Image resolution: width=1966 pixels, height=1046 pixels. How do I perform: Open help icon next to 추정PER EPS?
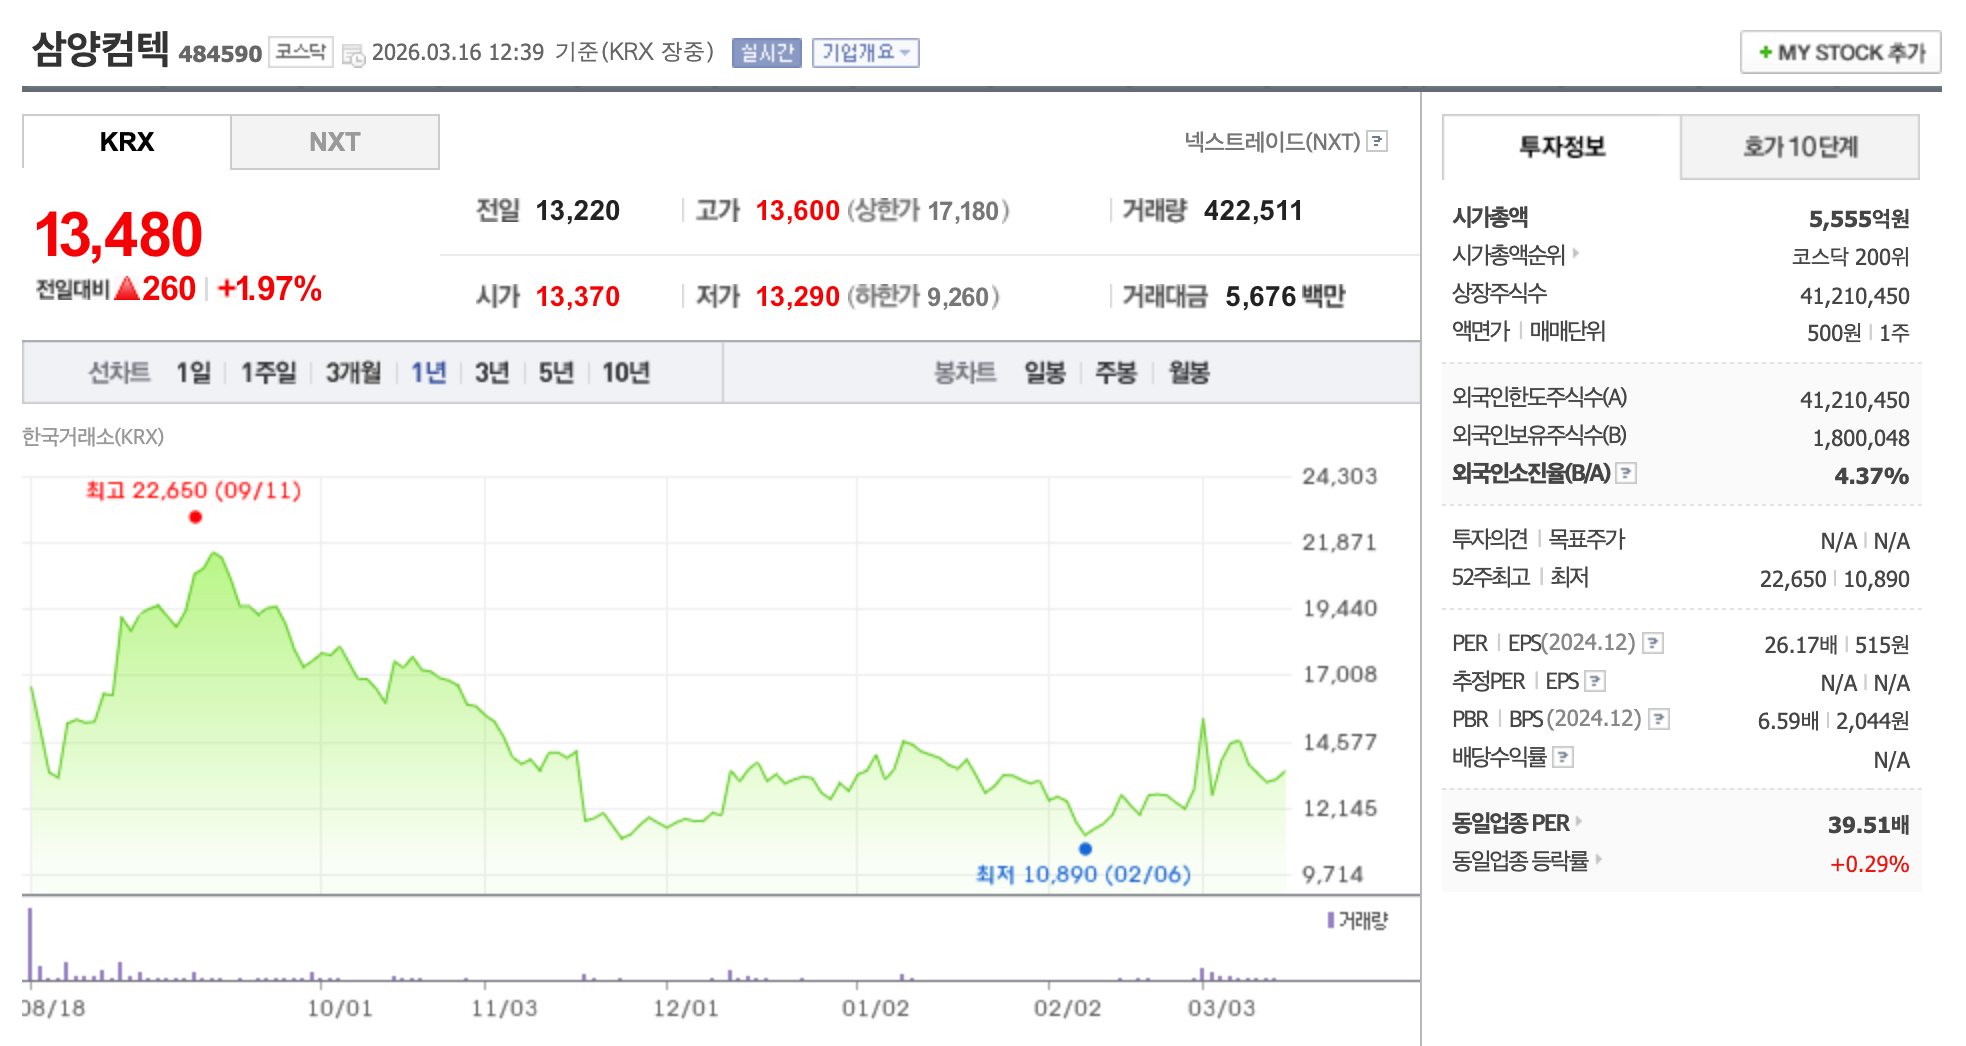(1596, 681)
